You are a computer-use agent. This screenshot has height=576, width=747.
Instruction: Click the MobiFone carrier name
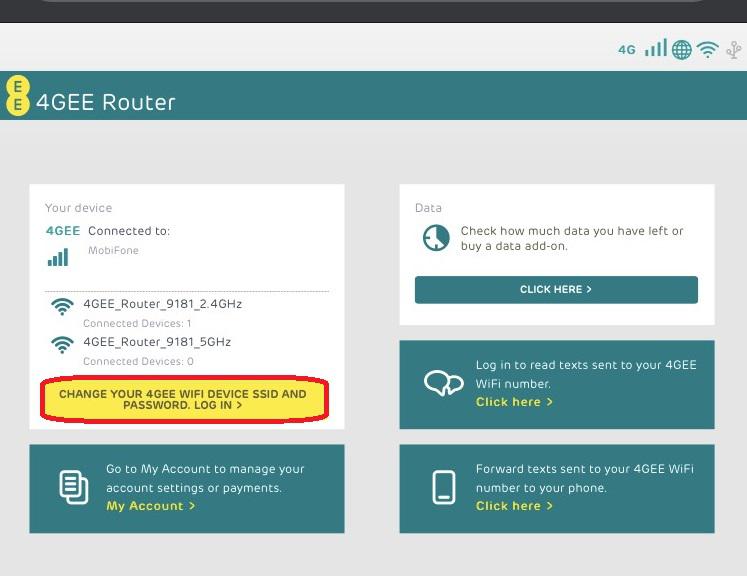coord(113,251)
